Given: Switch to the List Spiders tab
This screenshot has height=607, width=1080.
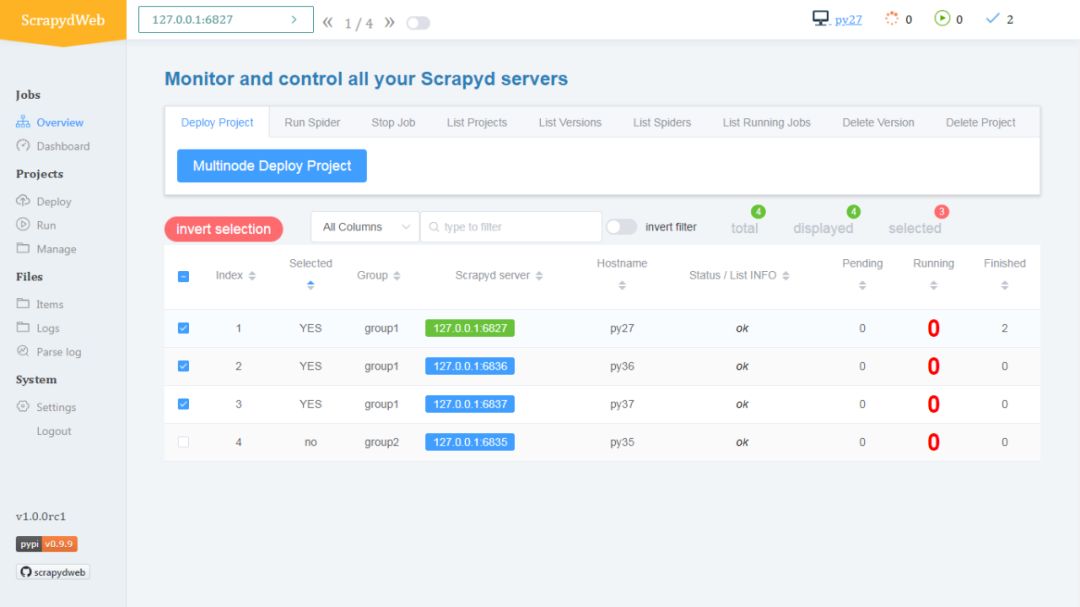Looking at the screenshot, I should tap(662, 122).
